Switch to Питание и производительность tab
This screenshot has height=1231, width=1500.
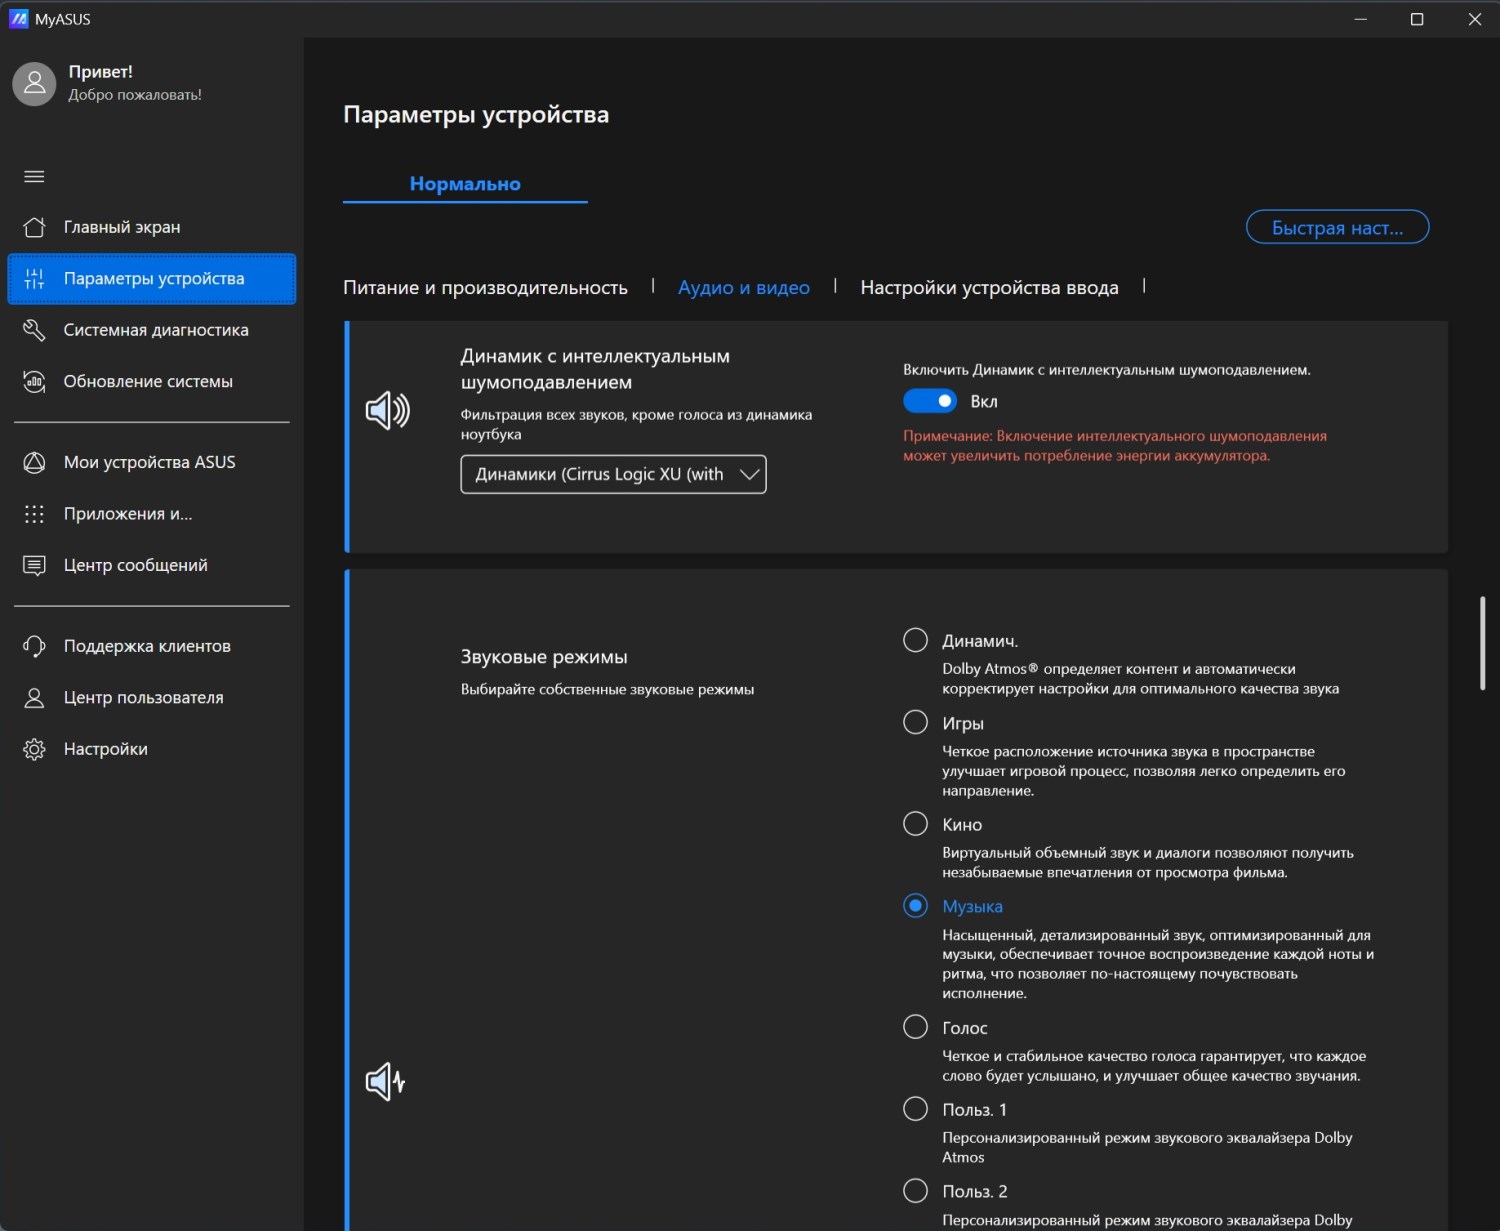tap(485, 288)
